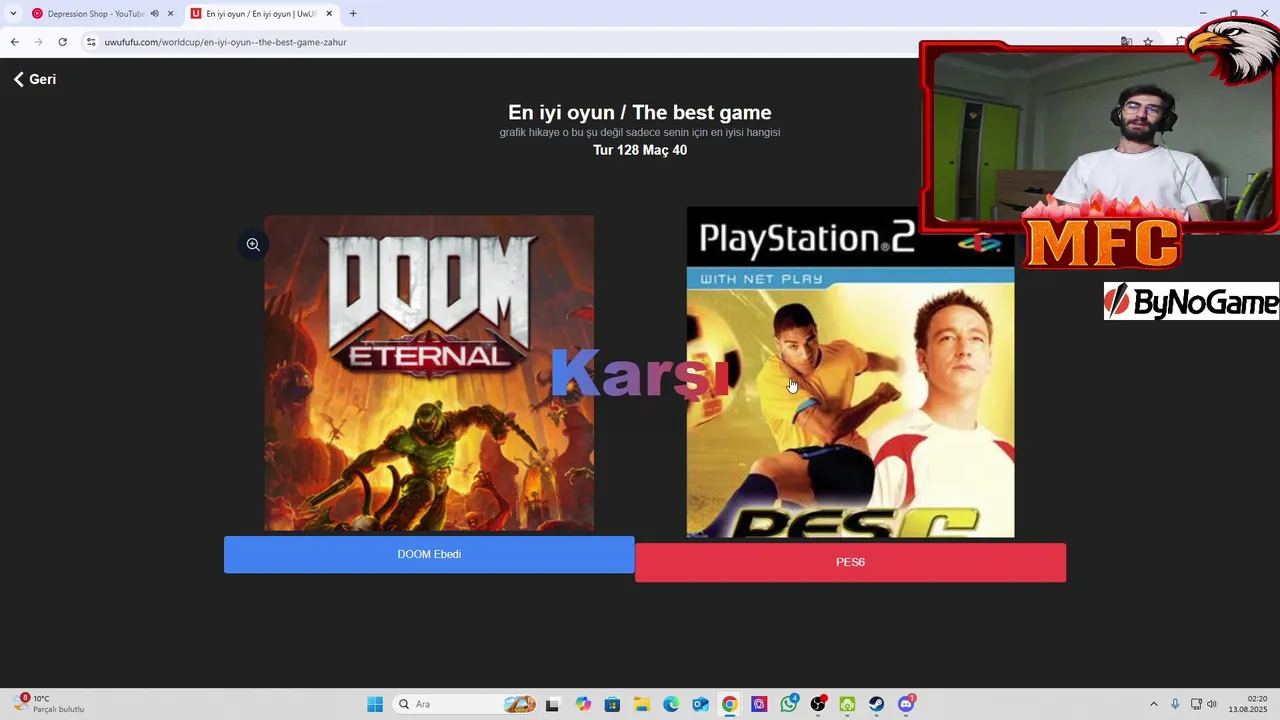Open the Windows Start menu
Viewport: 1280px width, 720px height.
375,704
